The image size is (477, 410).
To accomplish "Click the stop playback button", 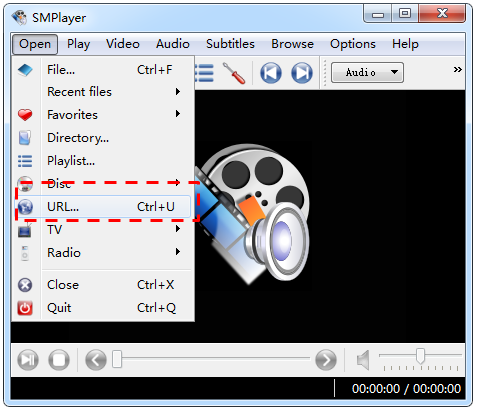I will [59, 360].
